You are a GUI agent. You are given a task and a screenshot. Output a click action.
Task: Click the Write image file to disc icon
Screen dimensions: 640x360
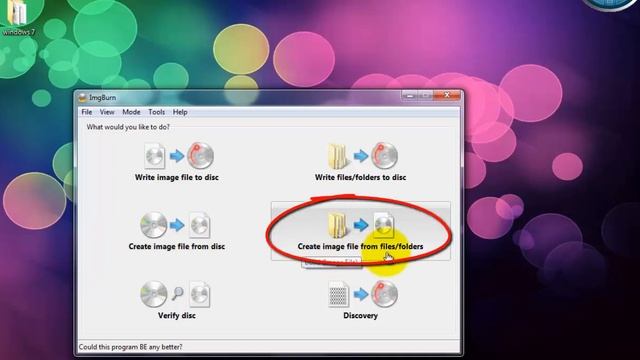tap(179, 156)
